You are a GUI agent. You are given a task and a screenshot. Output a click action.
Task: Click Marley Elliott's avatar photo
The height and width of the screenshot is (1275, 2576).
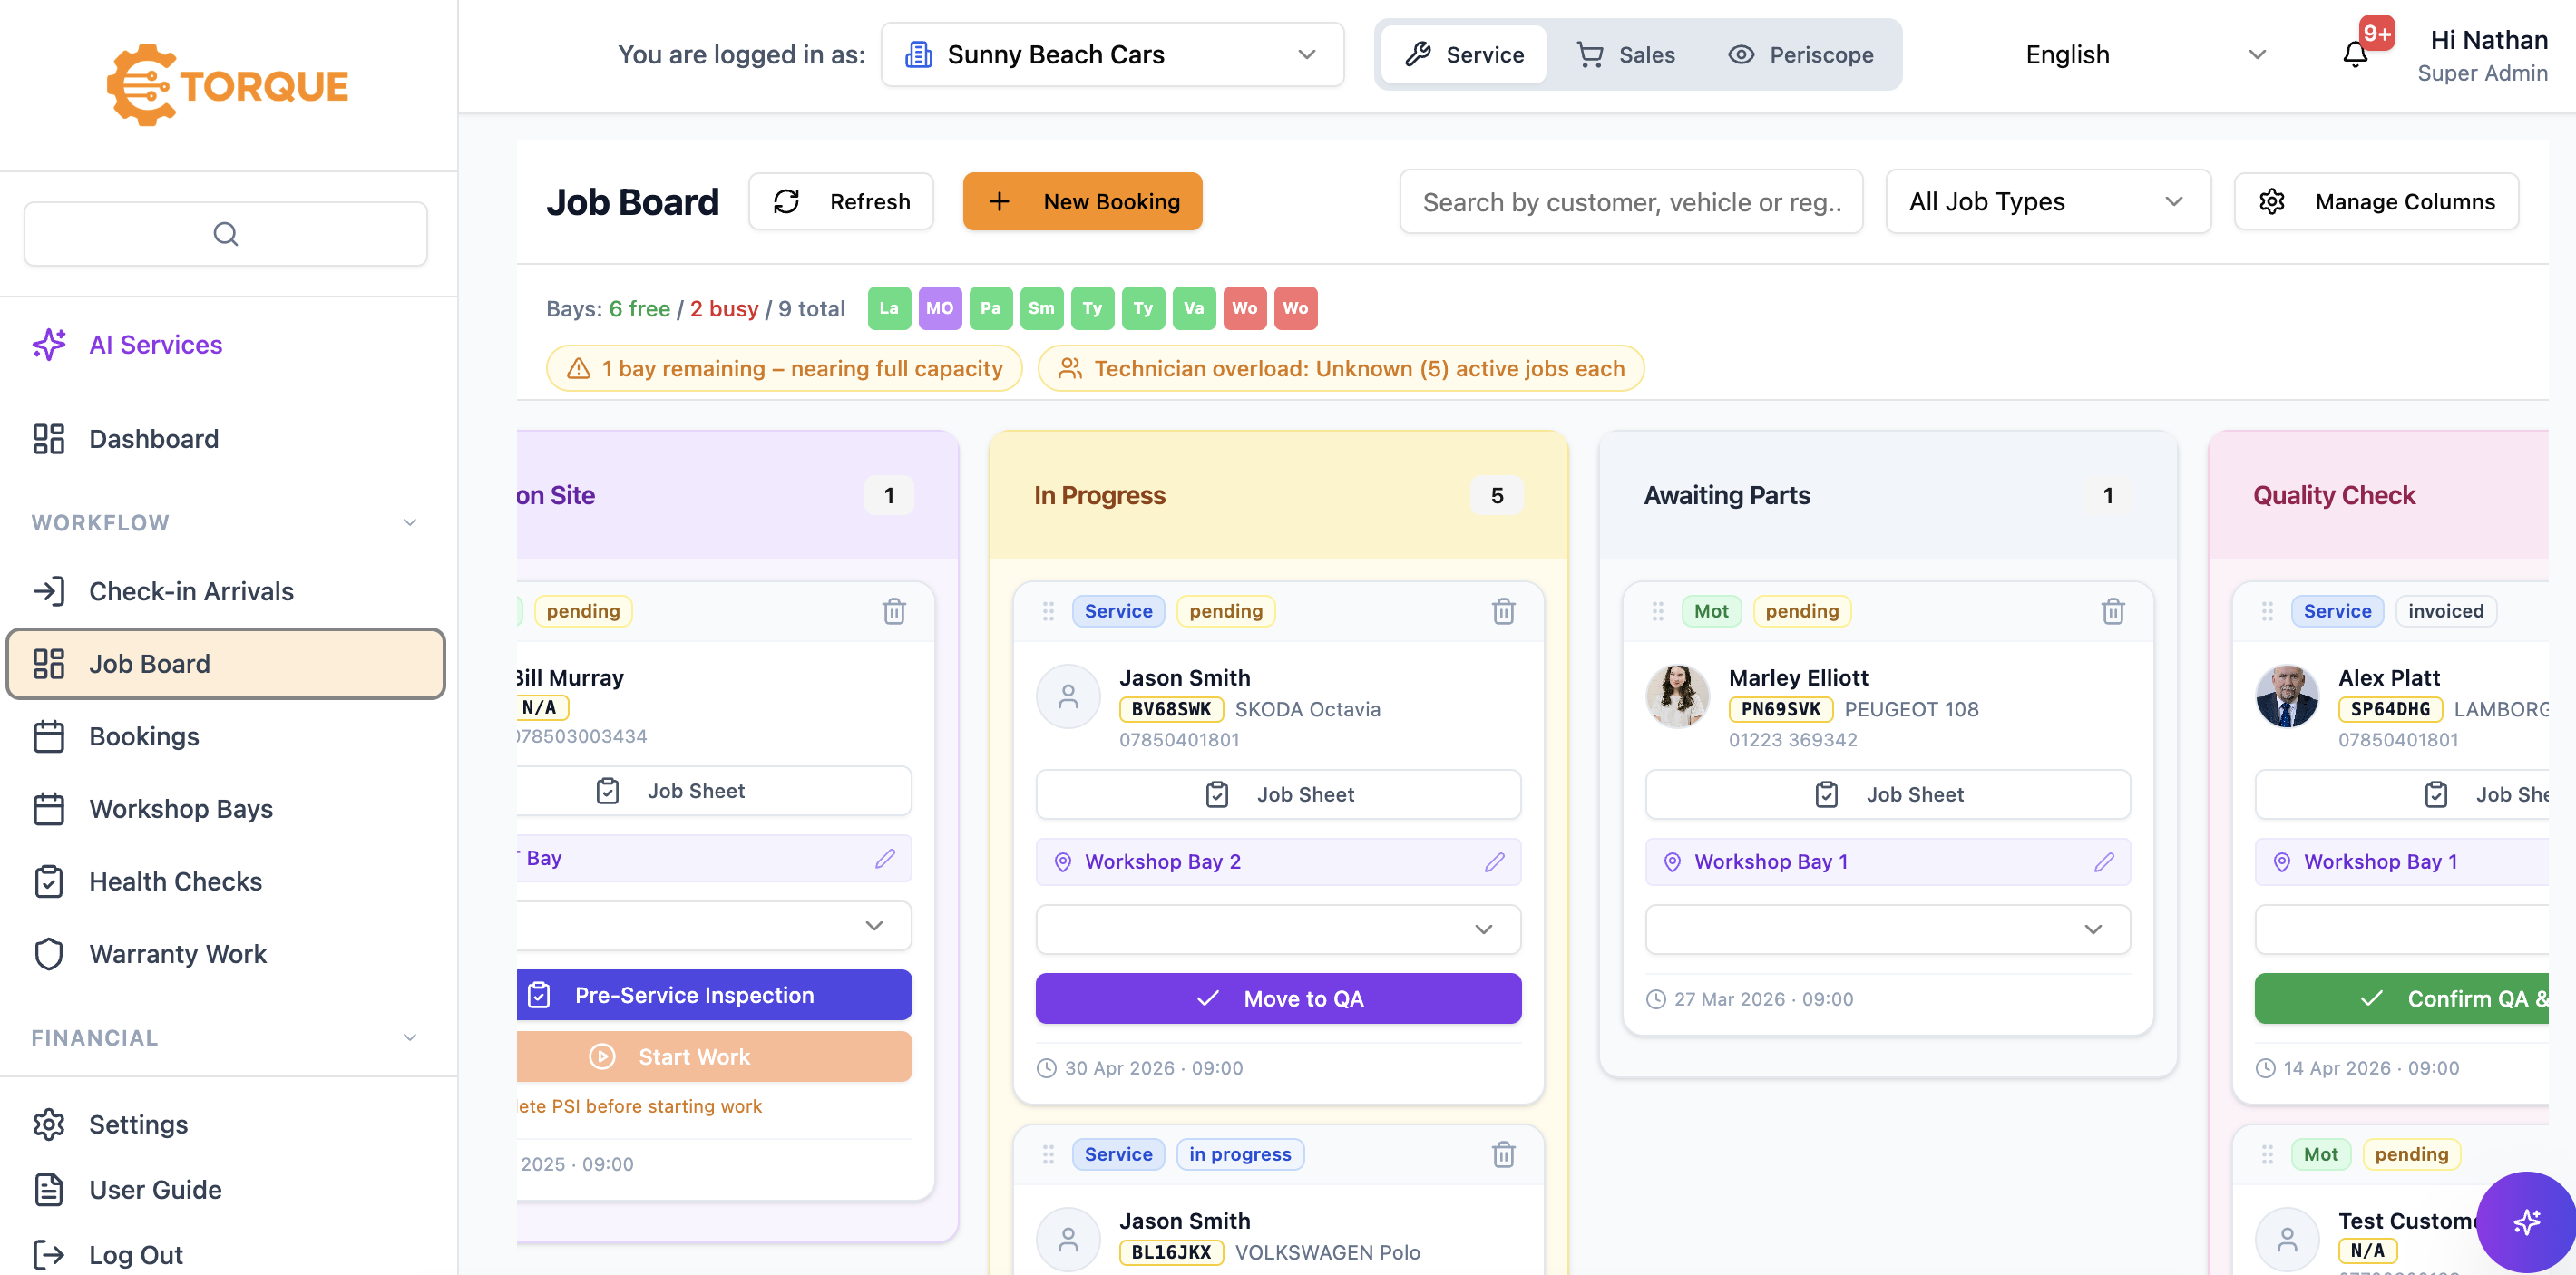pos(1677,696)
